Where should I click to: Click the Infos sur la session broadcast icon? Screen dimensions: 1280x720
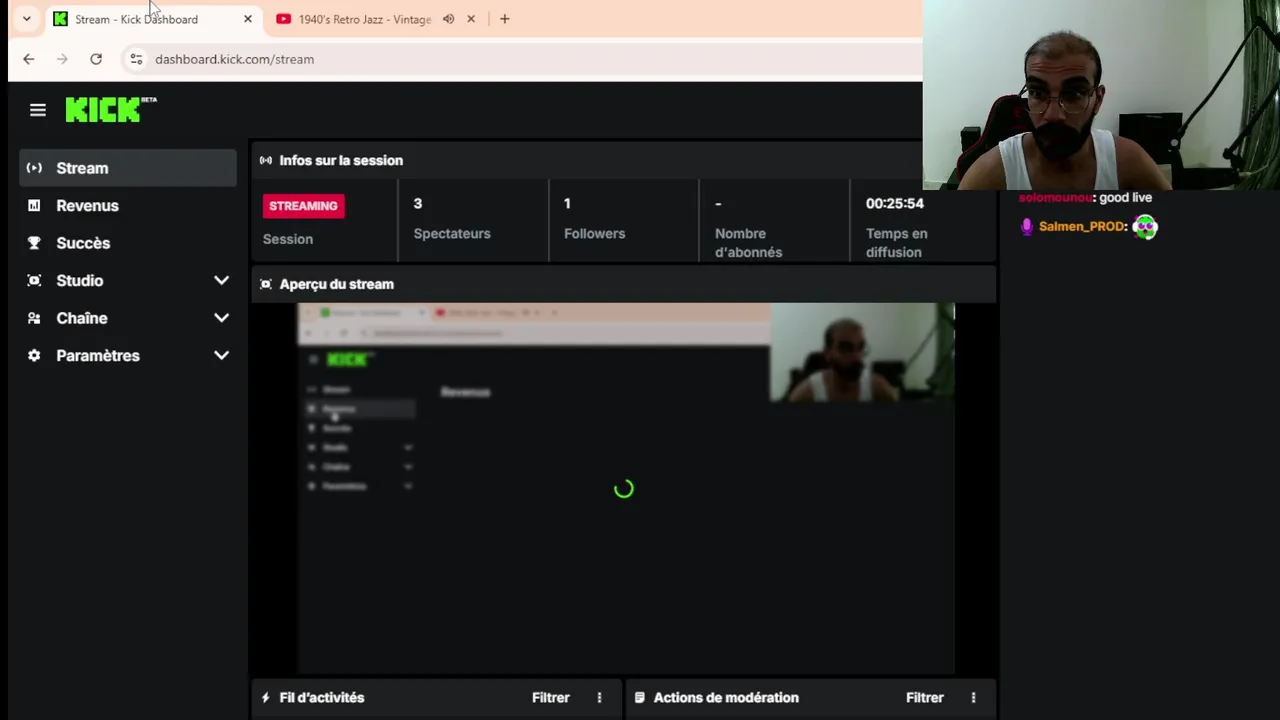266,160
